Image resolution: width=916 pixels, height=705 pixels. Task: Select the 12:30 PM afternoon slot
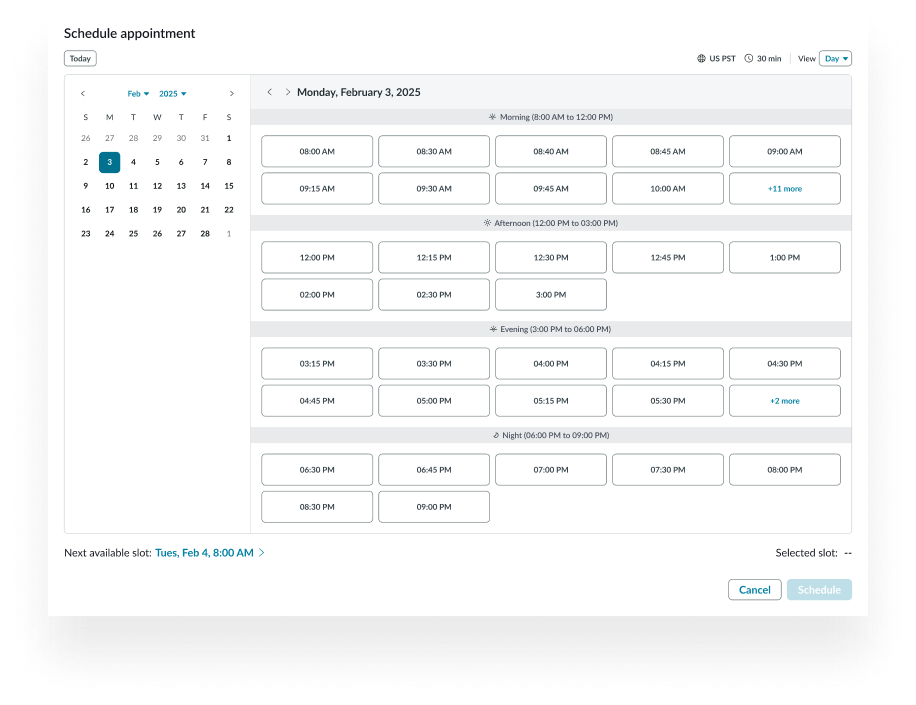coord(550,257)
